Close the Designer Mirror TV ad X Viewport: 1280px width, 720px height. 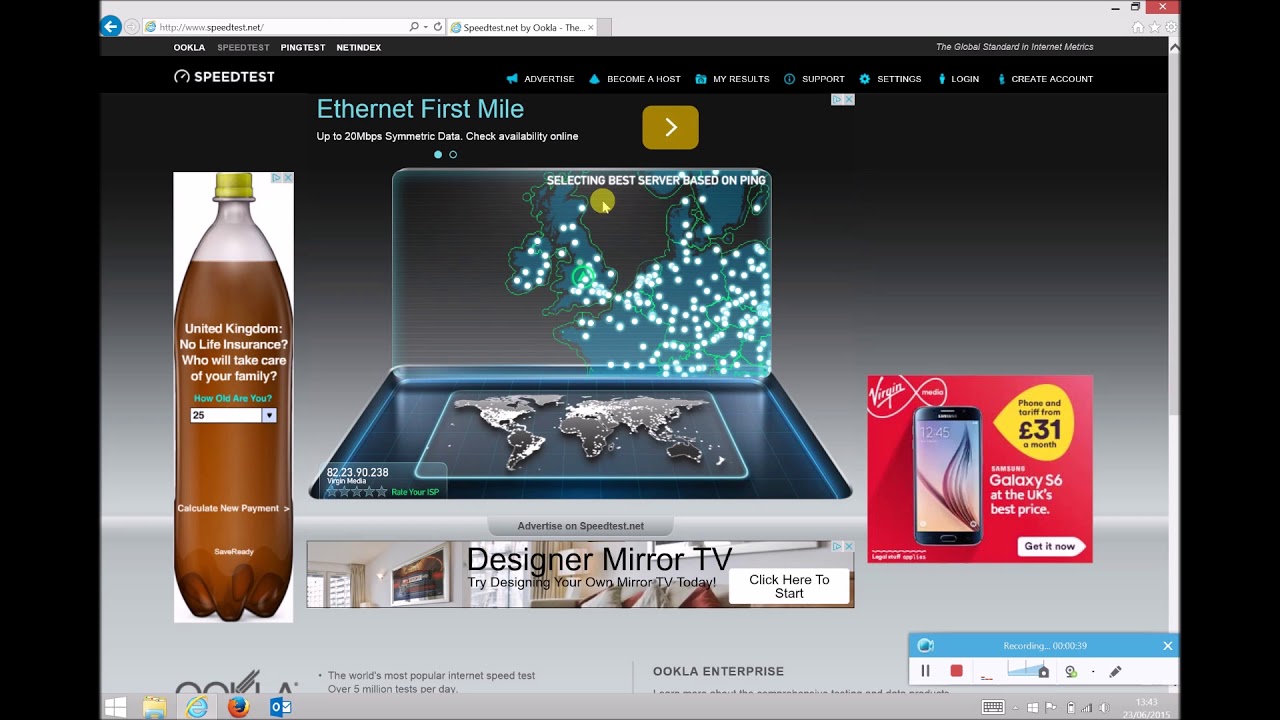coord(849,546)
